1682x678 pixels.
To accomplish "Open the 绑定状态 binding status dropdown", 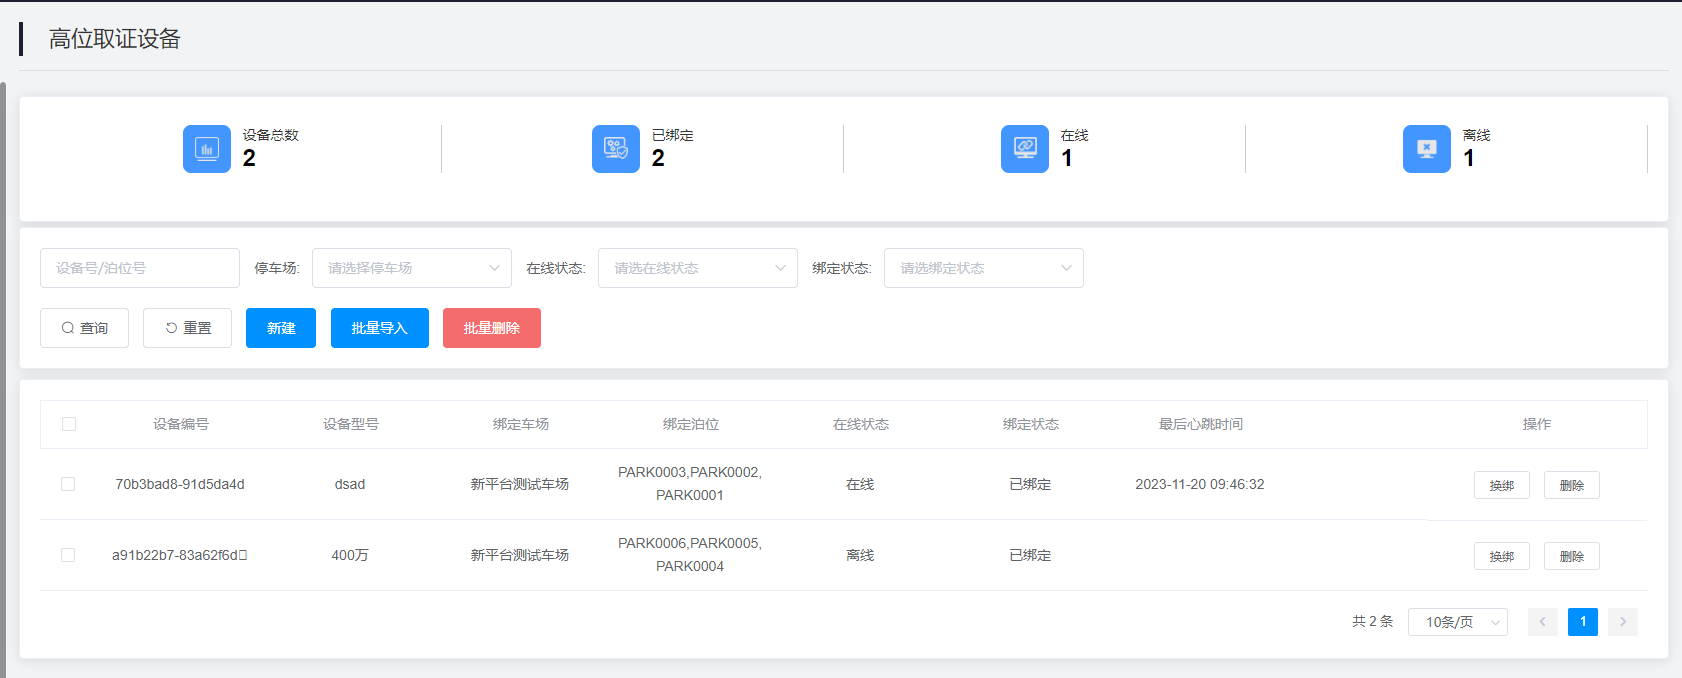I will pyautogui.click(x=983, y=268).
